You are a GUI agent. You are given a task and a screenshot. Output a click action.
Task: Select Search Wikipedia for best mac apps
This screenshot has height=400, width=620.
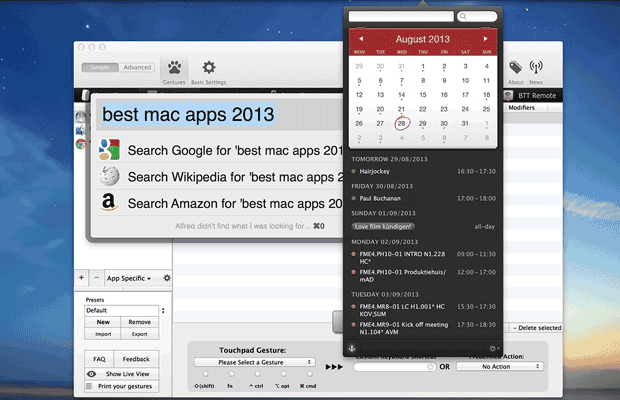pyautogui.click(x=219, y=177)
